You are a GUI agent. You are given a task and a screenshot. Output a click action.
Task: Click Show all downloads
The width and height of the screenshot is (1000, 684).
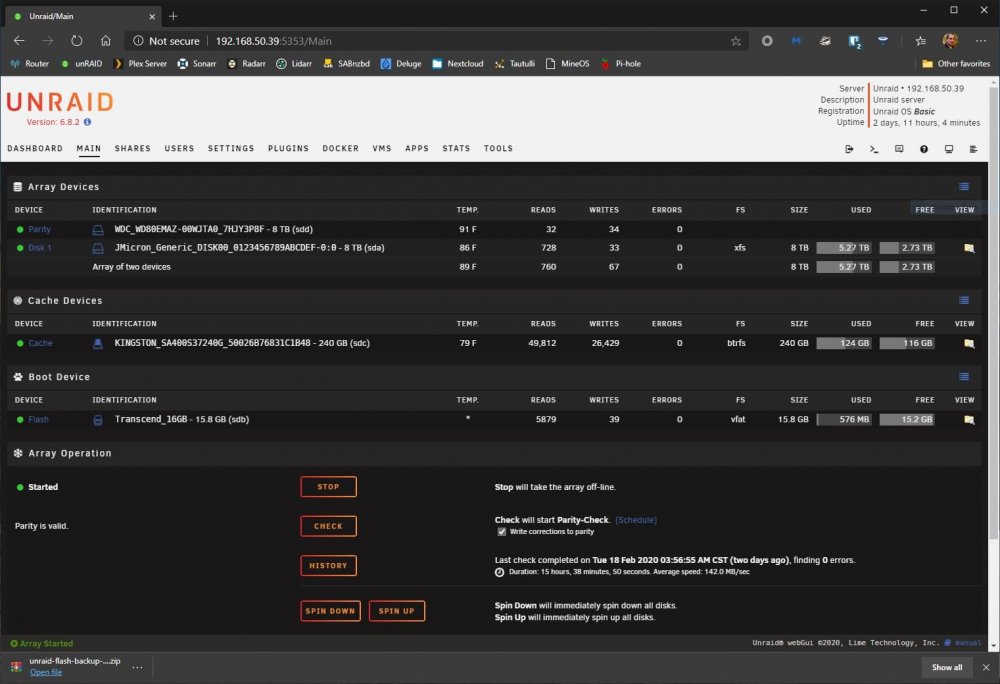[x=947, y=667]
